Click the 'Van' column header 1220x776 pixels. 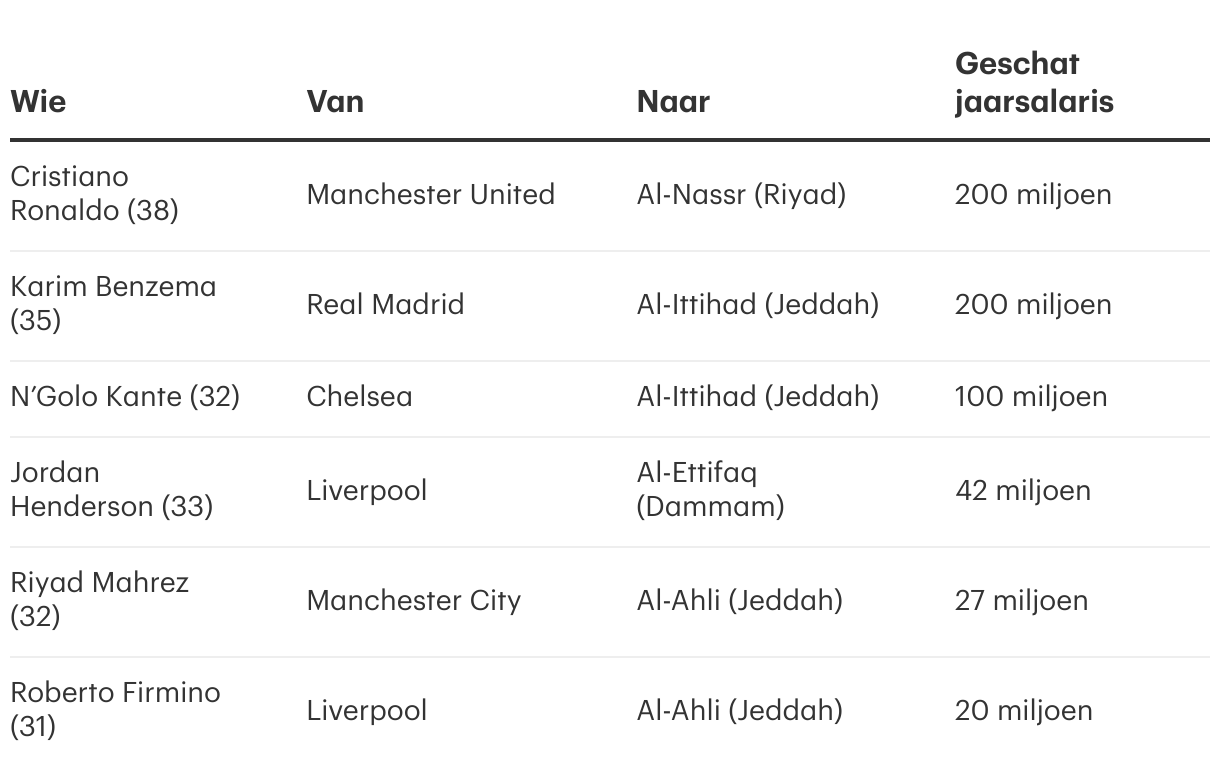tap(335, 102)
